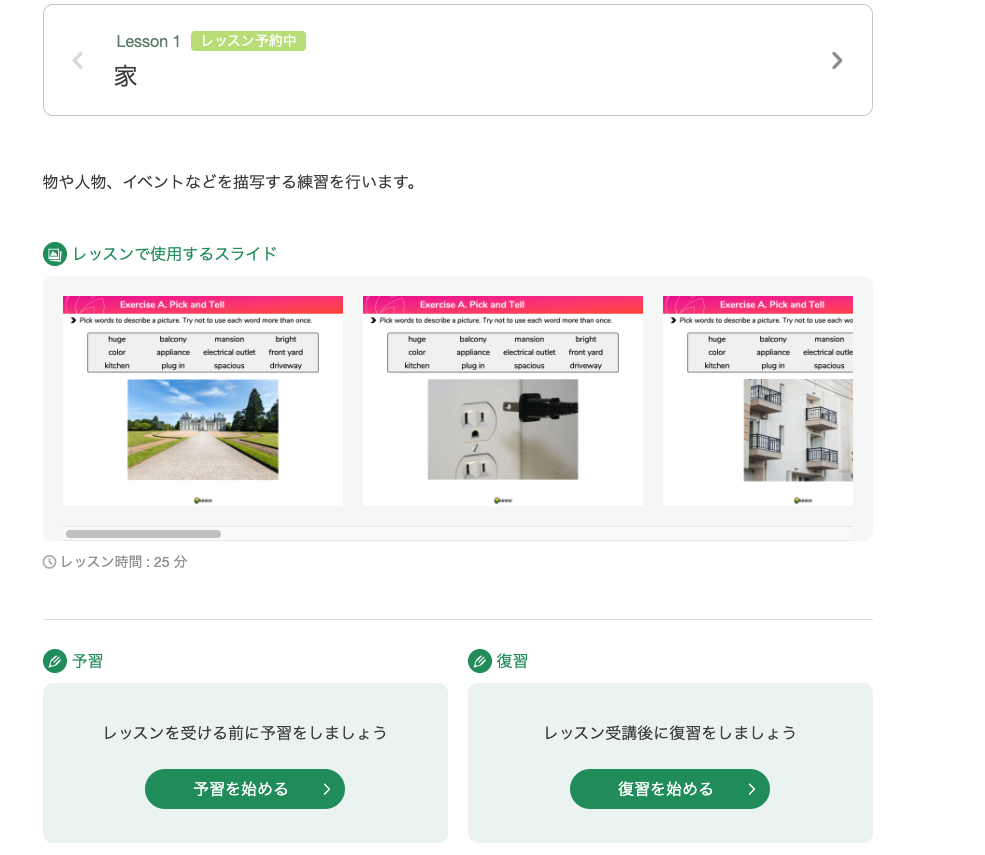Click the arrow on 予習を始める button
Screen dimensions: 985x855
[x=327, y=789]
